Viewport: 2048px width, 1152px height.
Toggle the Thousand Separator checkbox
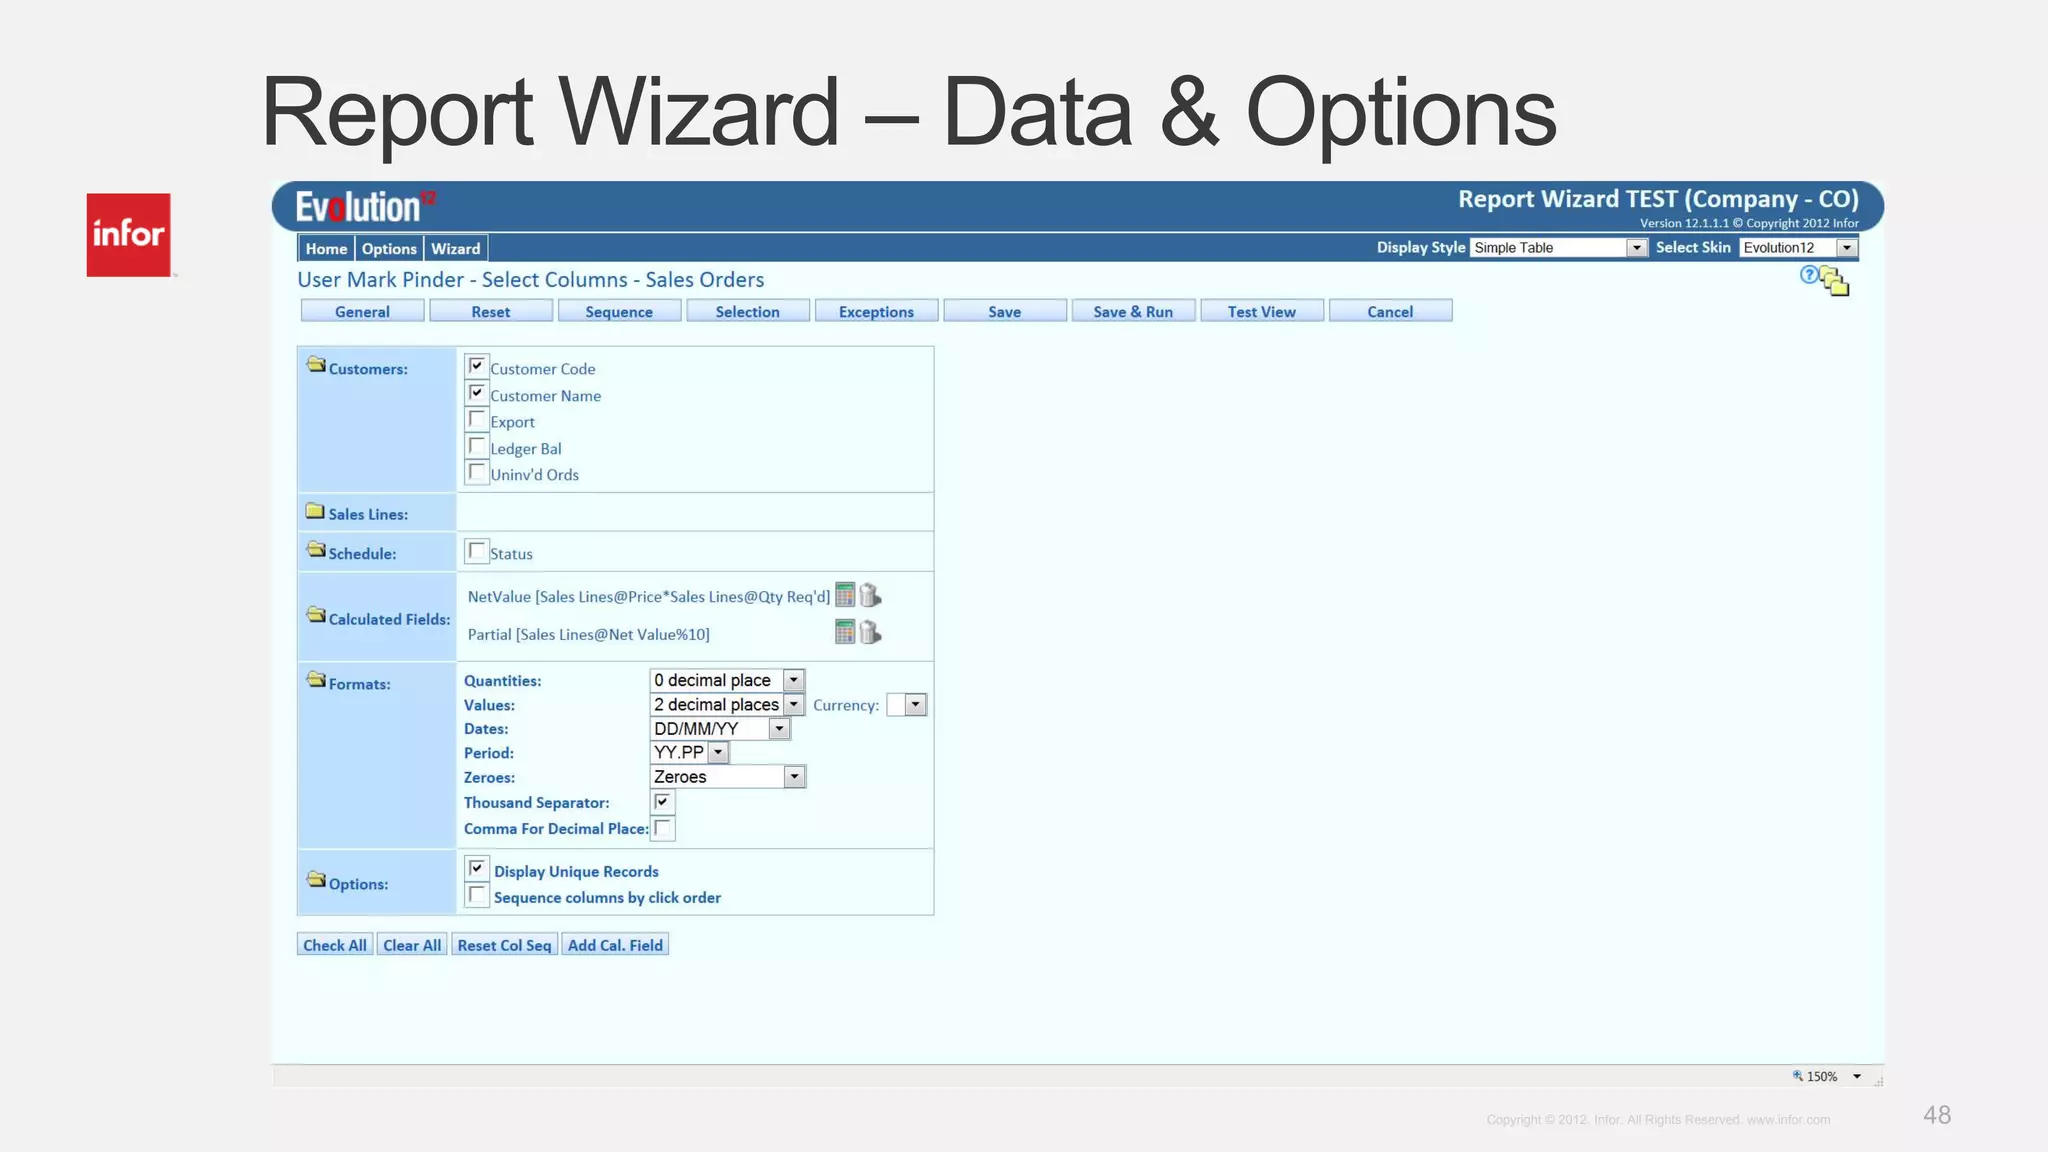(x=662, y=802)
